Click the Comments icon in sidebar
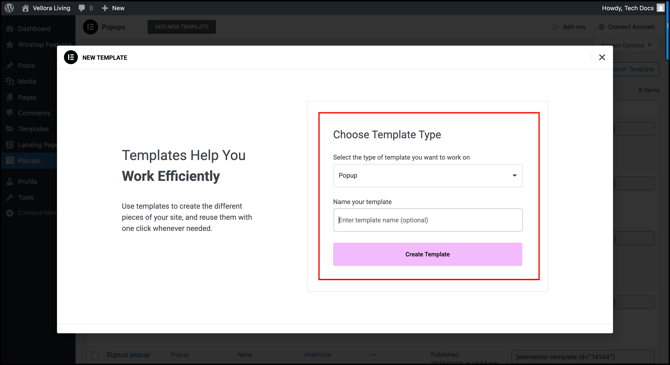The height and width of the screenshot is (365, 670). (9, 113)
